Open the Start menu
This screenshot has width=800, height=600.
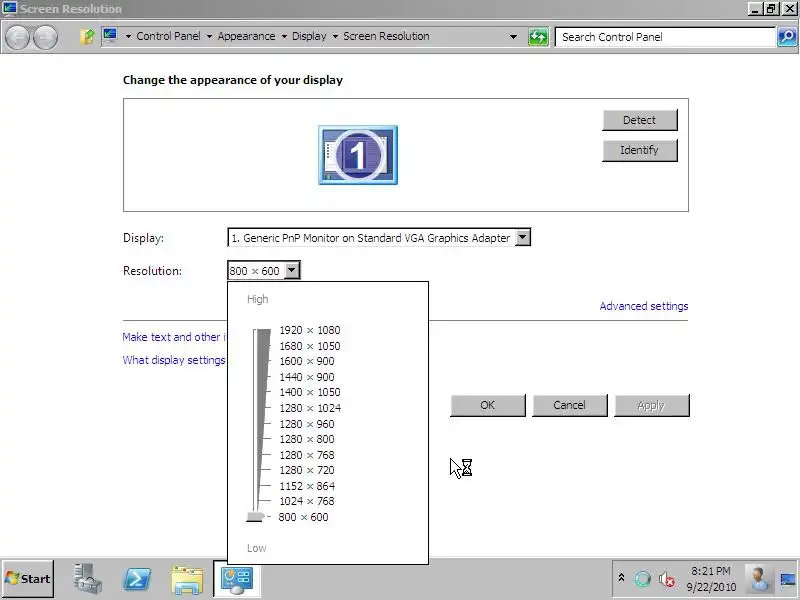[x=28, y=579]
